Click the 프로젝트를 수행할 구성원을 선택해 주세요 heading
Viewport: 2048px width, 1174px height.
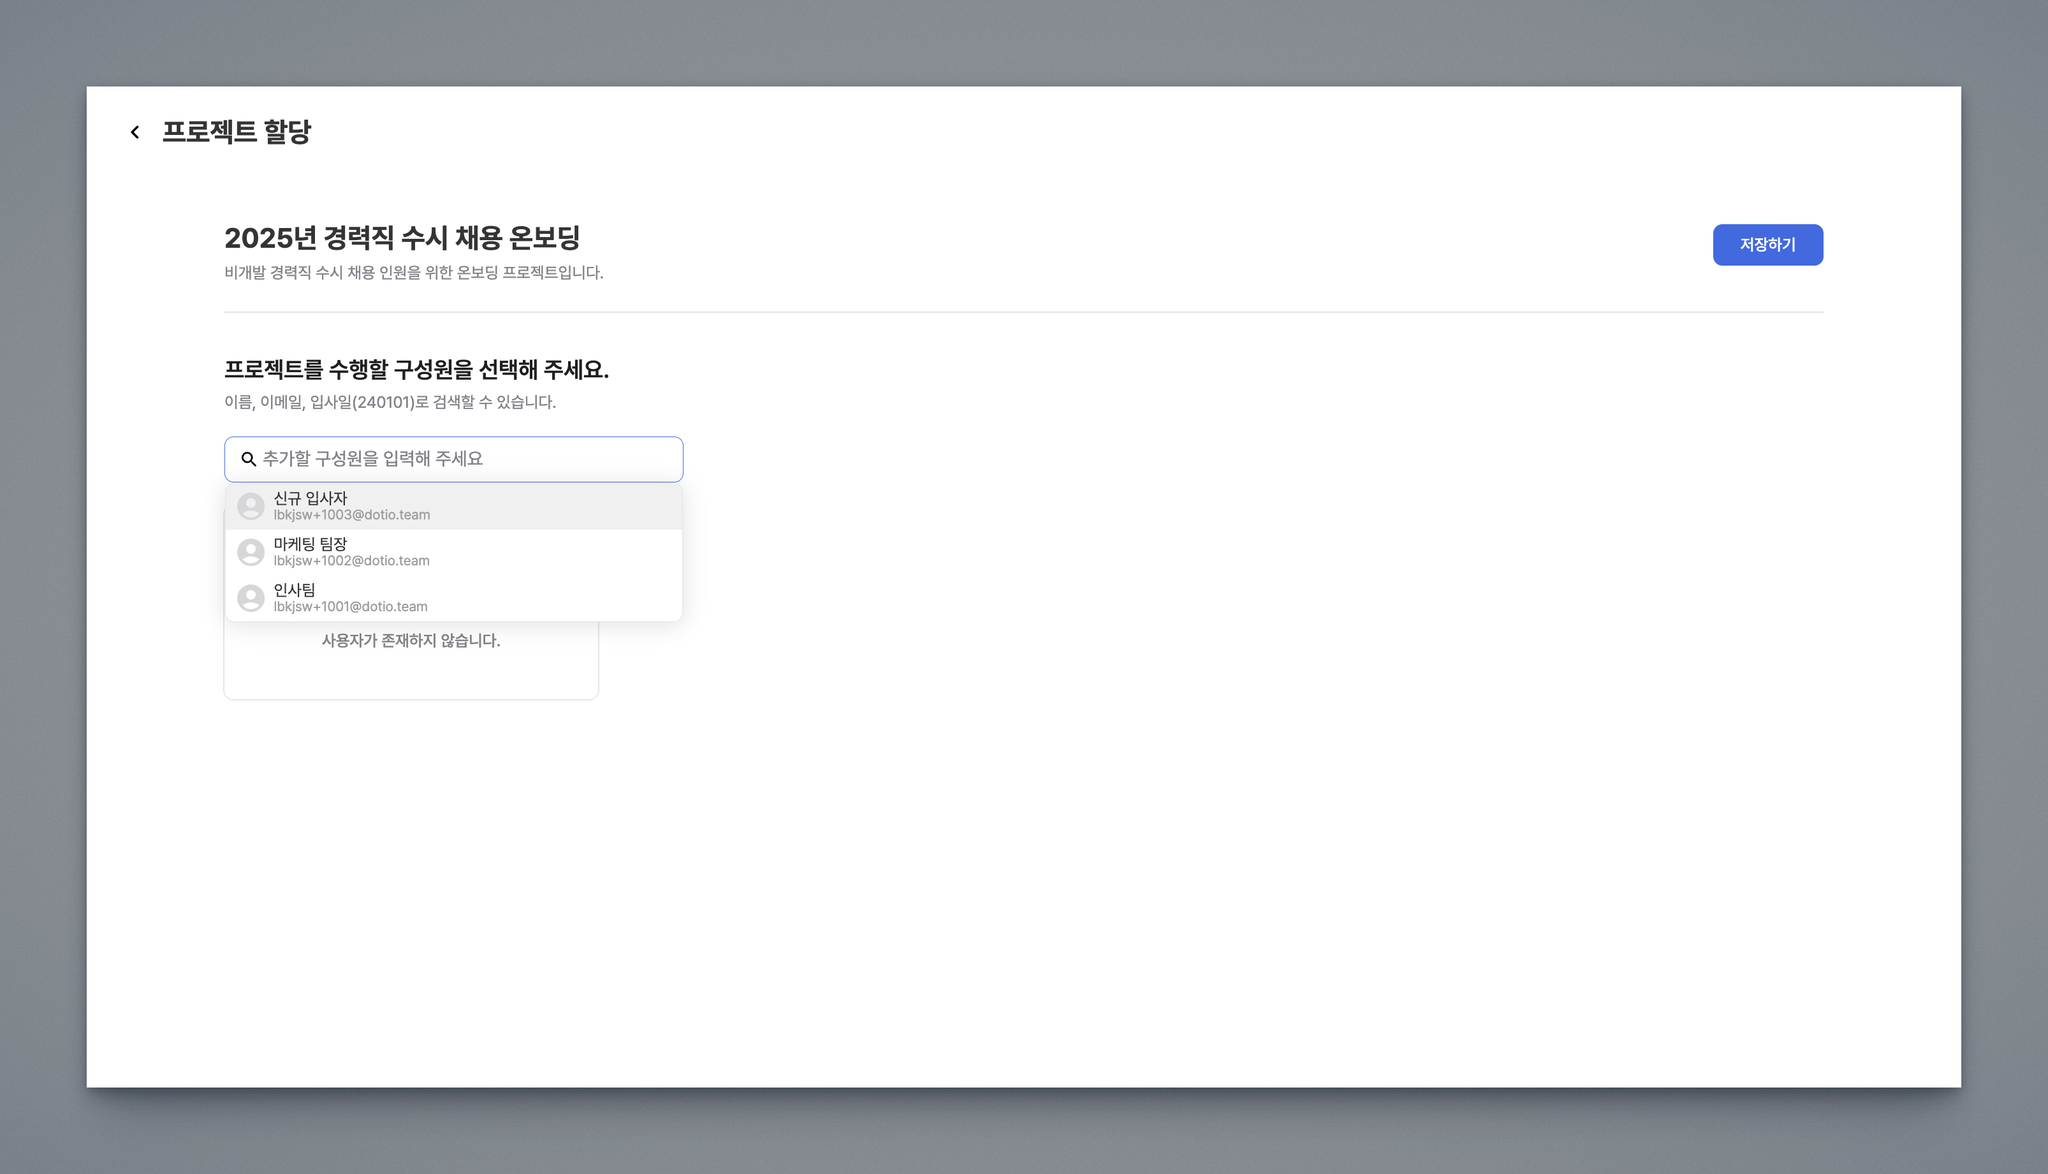coord(416,370)
